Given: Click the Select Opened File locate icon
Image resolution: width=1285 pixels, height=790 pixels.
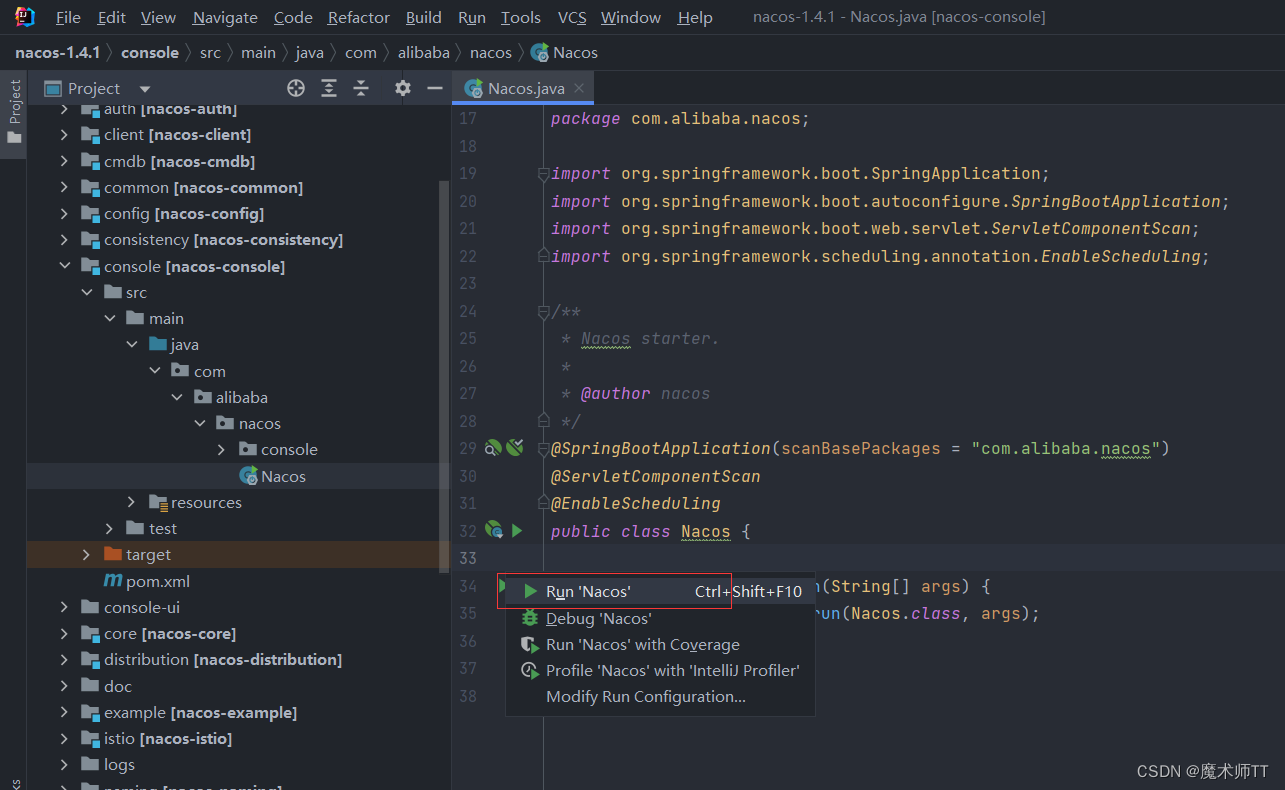Looking at the screenshot, I should (x=296, y=88).
